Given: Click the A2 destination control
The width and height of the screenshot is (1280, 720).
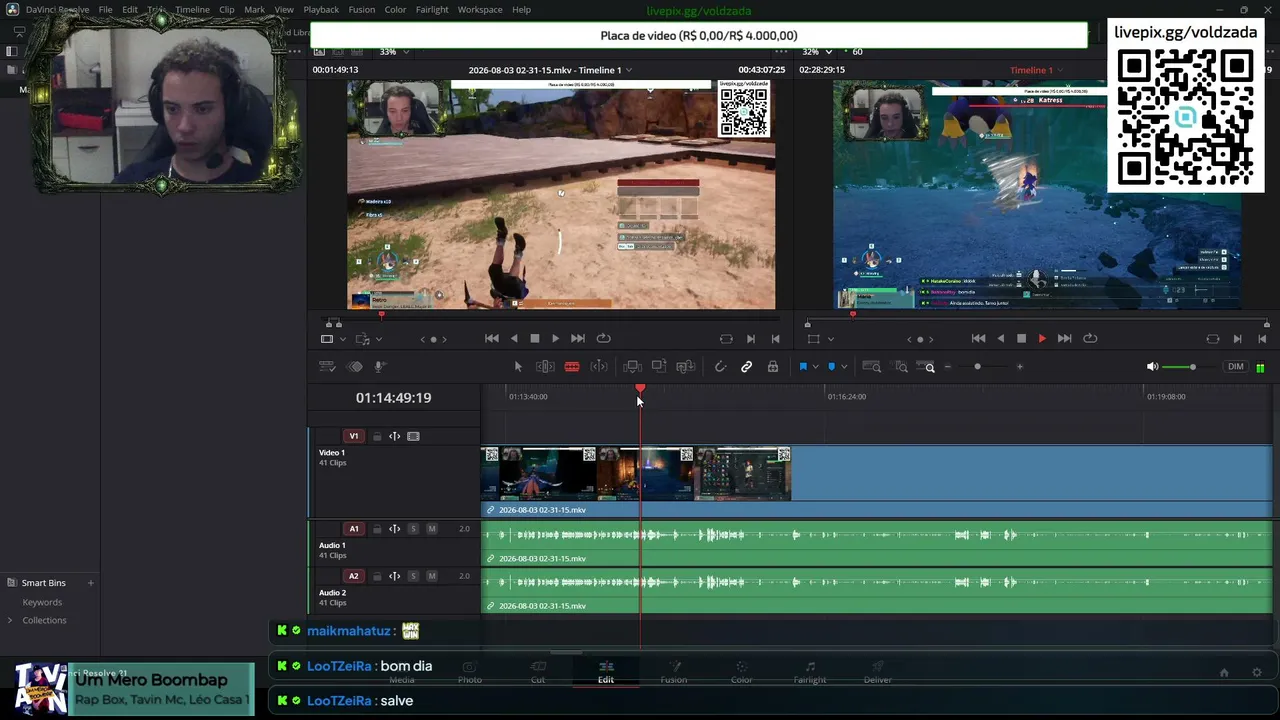Looking at the screenshot, I should (x=353, y=576).
